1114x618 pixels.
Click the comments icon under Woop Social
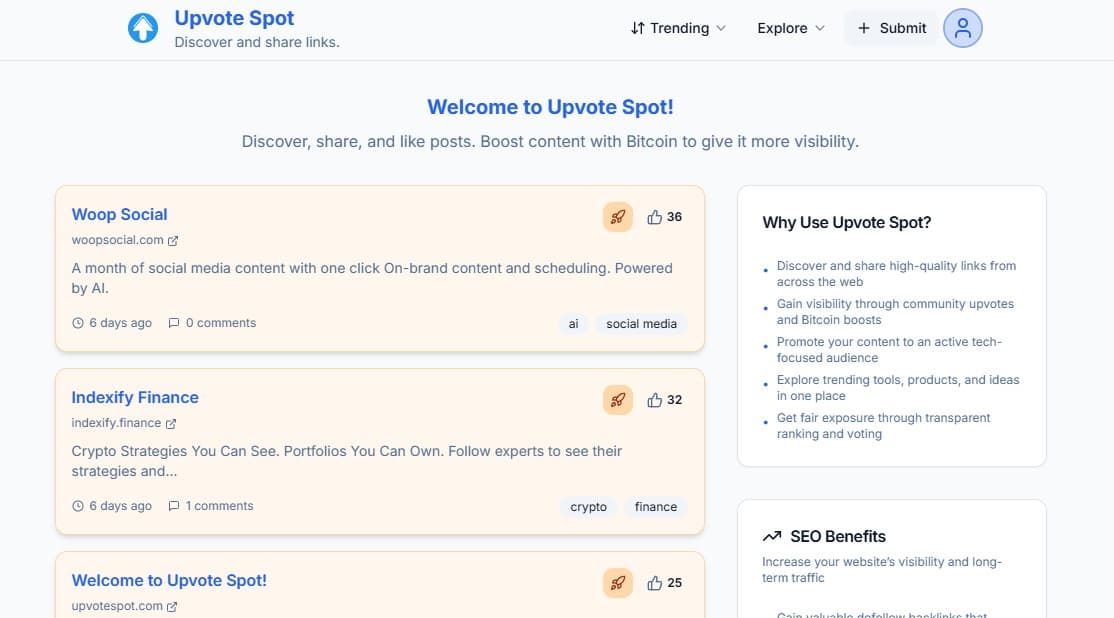tap(173, 322)
